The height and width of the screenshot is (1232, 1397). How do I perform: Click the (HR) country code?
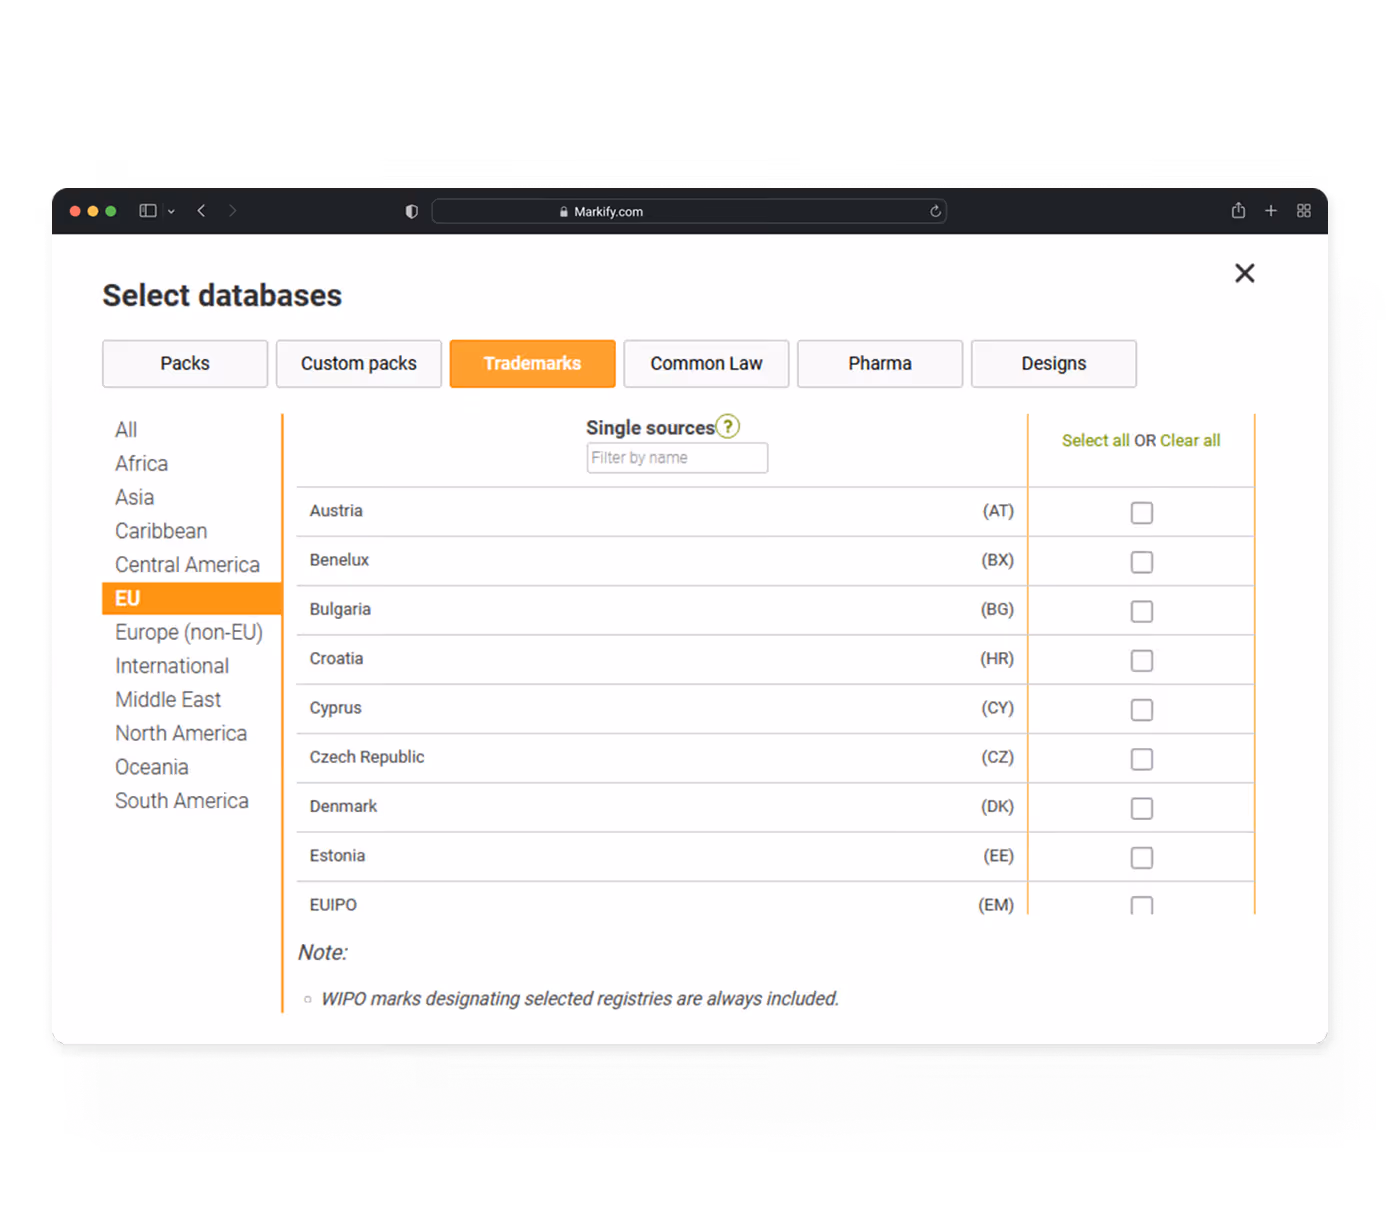pyautogui.click(x=997, y=659)
